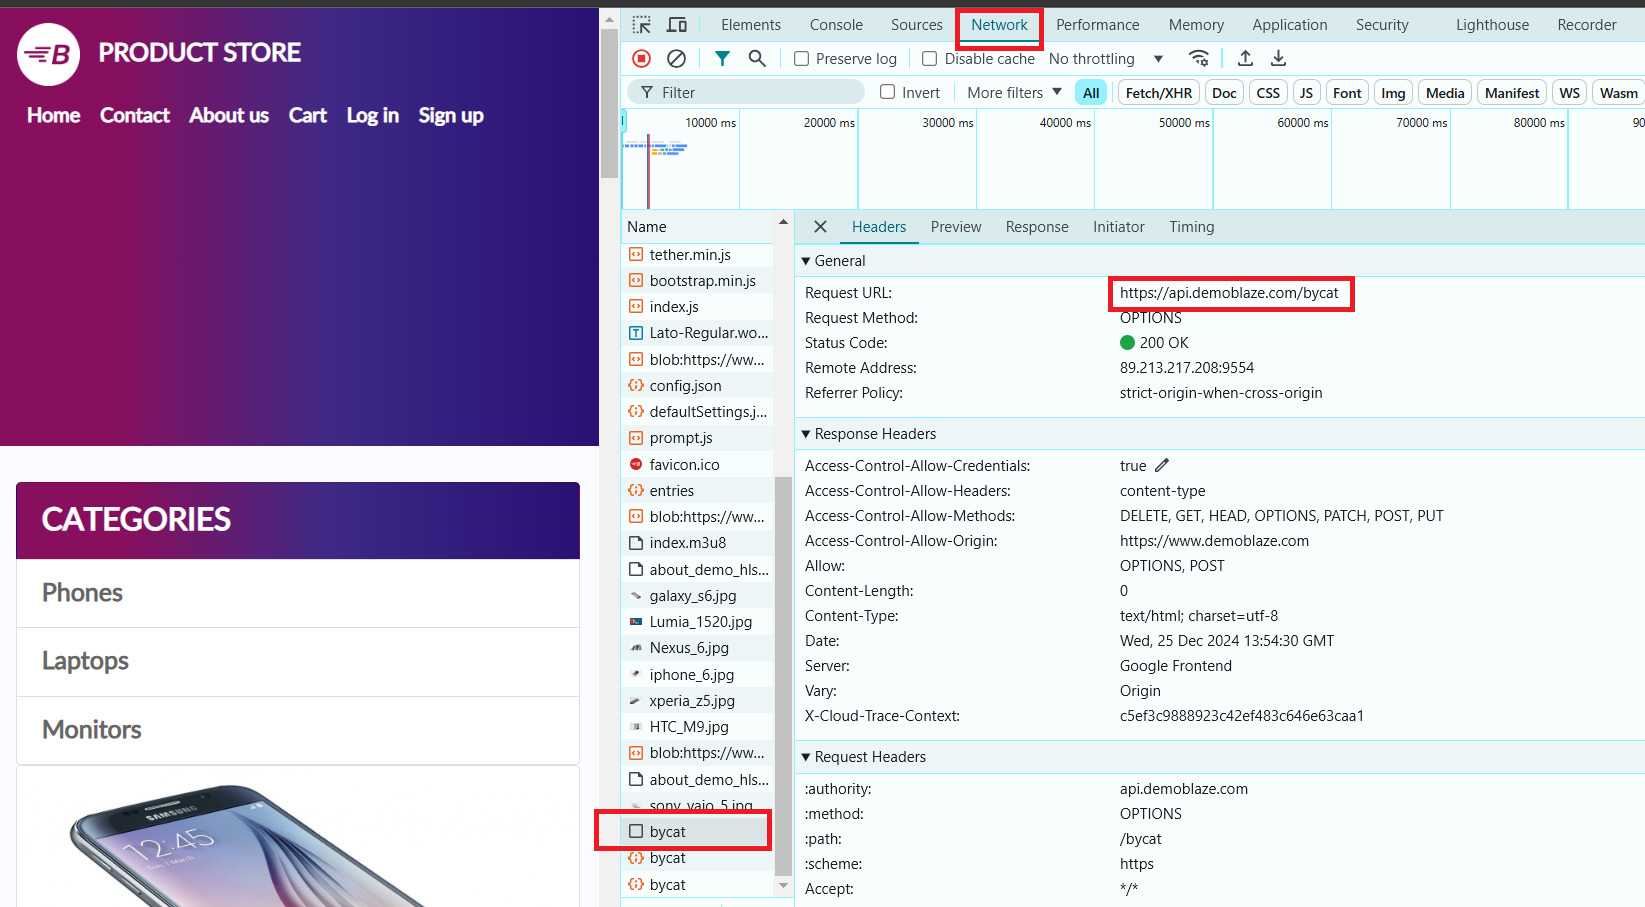Enable the Preserve log checkbox

click(801, 59)
